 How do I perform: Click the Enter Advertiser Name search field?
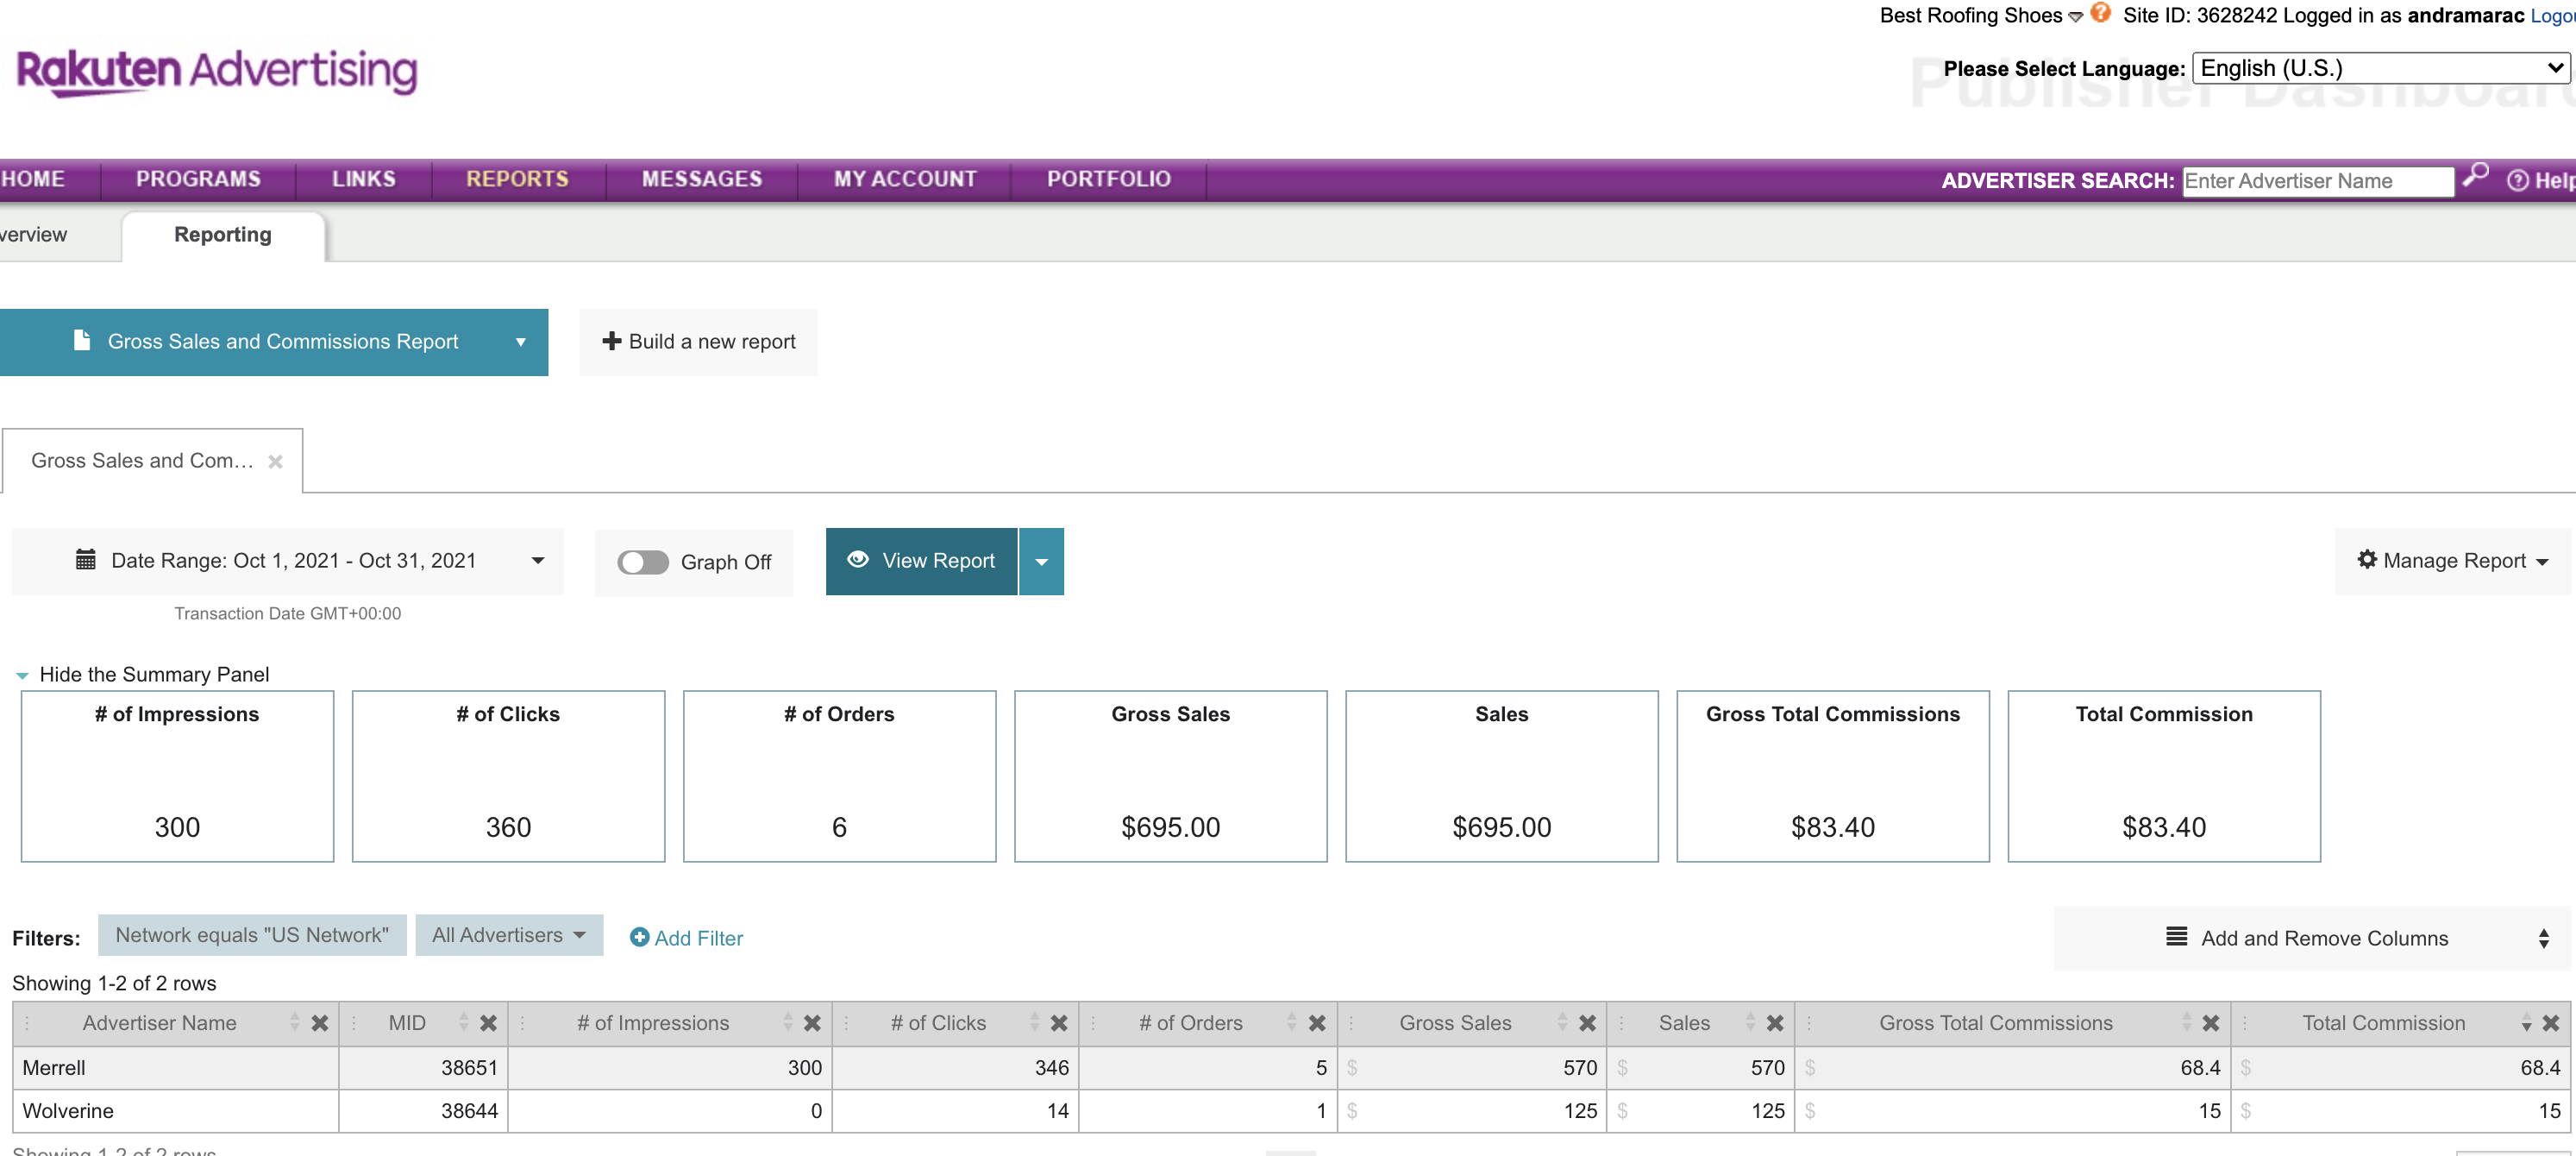coord(2318,181)
